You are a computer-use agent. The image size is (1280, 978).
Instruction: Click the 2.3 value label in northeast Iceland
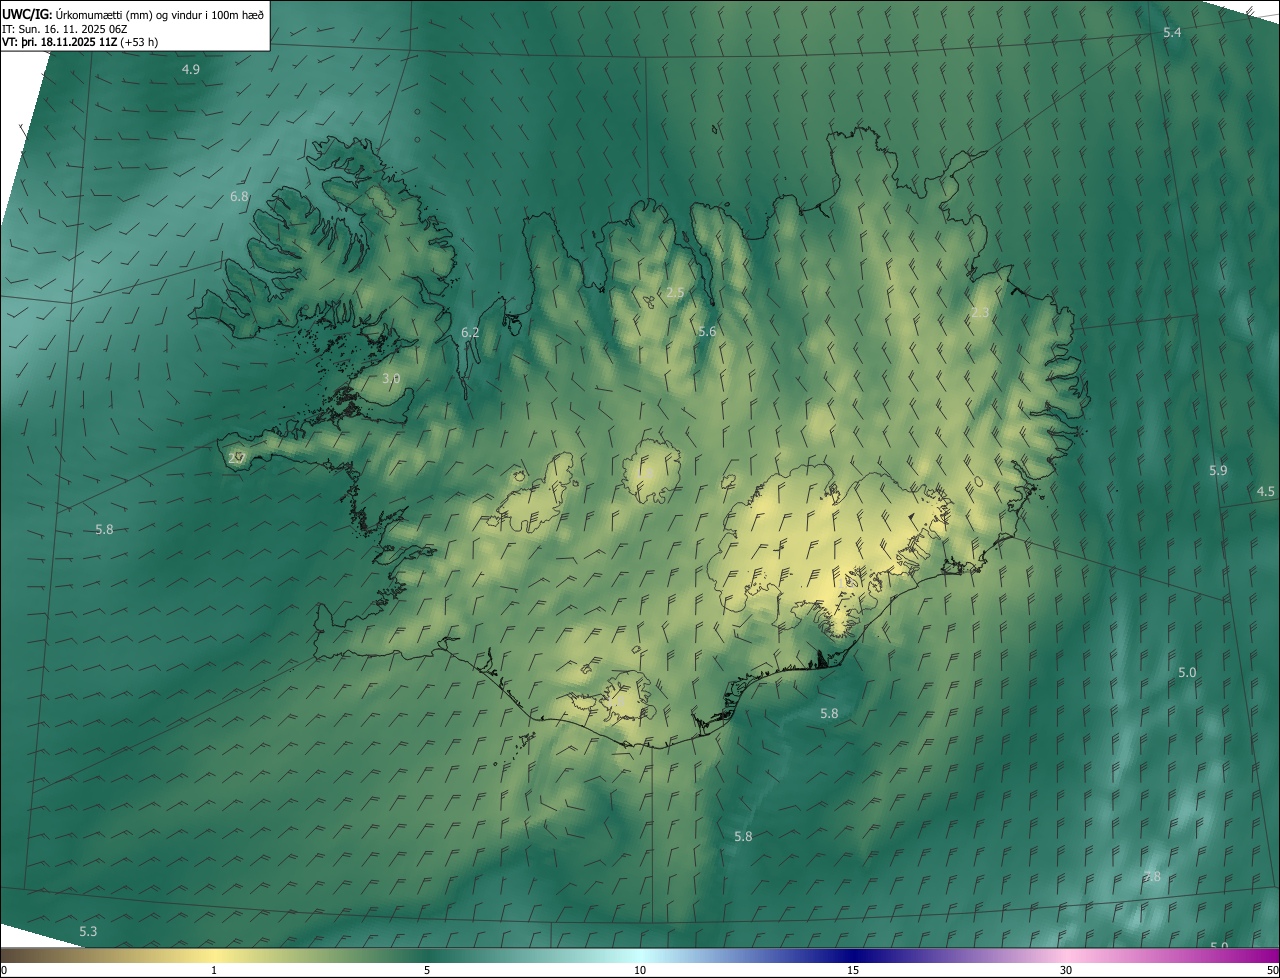point(980,313)
